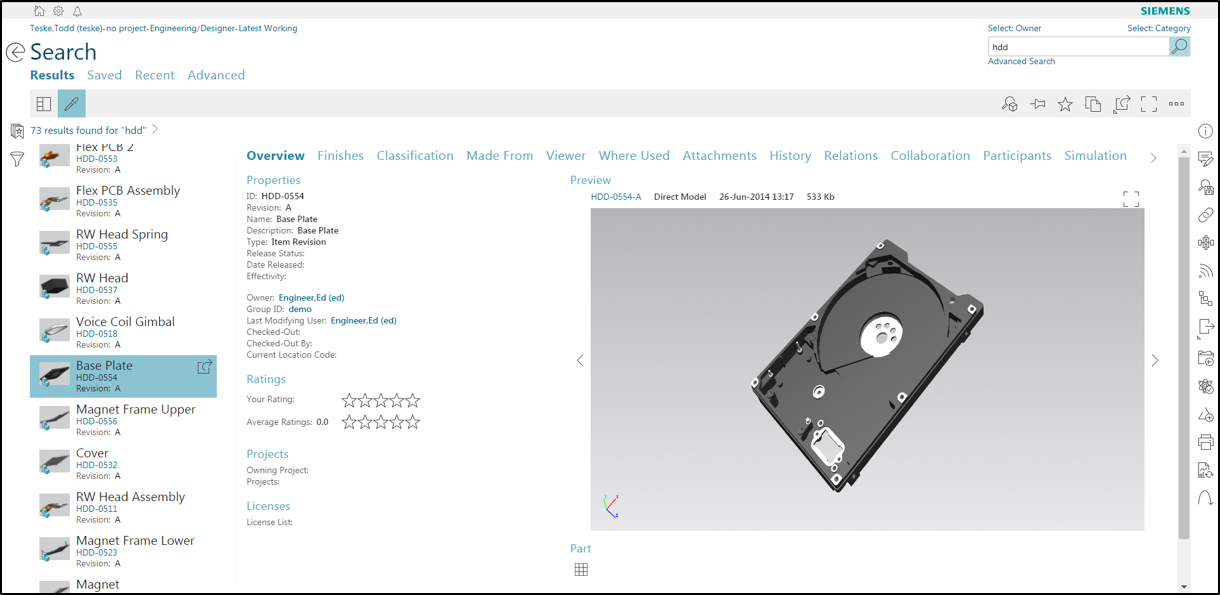Open the table view icon under Part
Viewport: 1220px width, 595px height.
[x=581, y=569]
